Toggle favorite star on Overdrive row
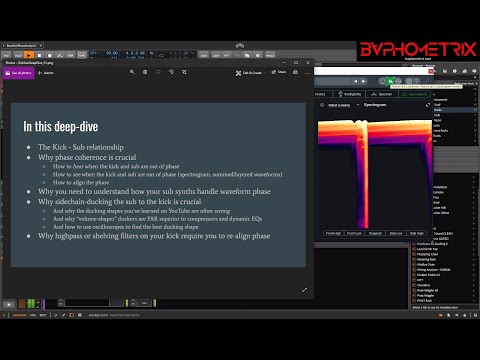Screen dimensions: 480x360 tap(474, 285)
